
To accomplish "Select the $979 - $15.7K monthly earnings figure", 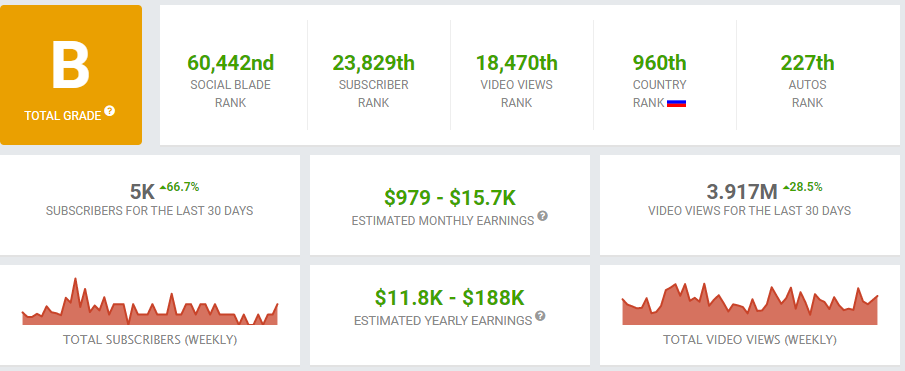I will pyautogui.click(x=450, y=198).
